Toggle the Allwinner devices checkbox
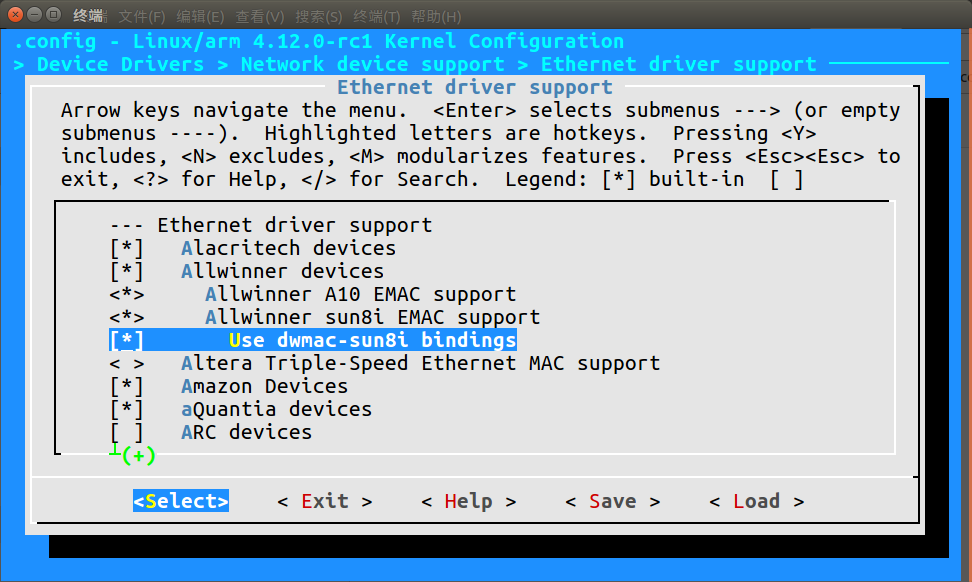 point(126,271)
